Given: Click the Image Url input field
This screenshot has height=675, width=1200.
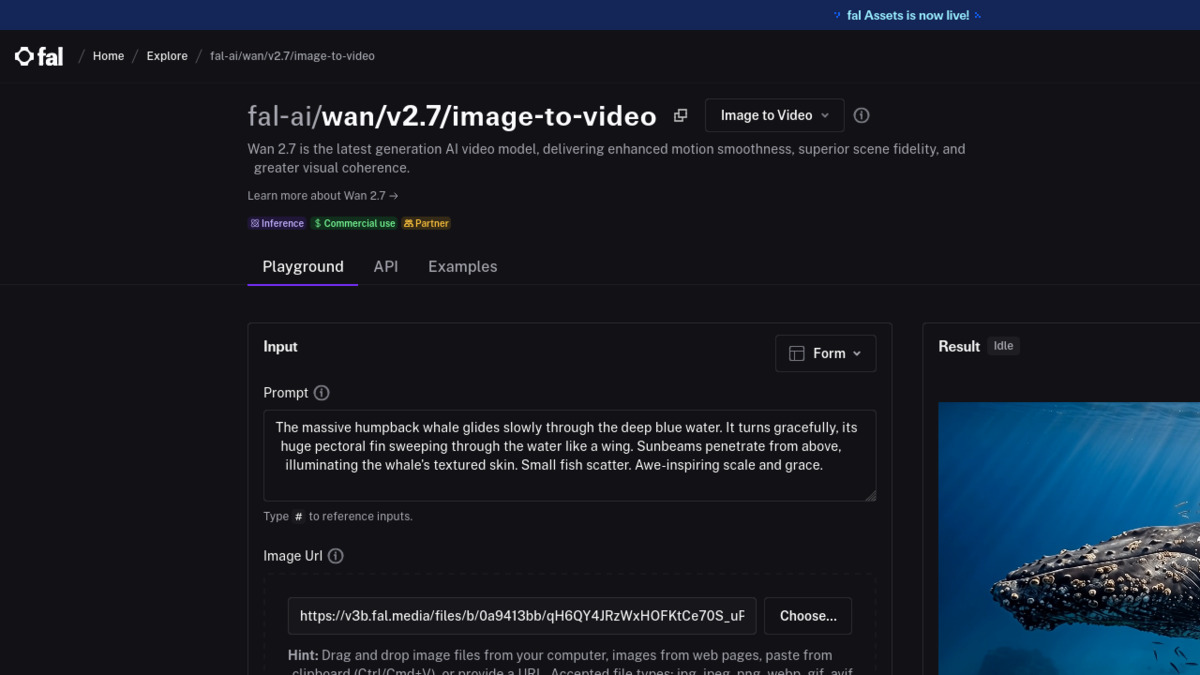Looking at the screenshot, I should tap(522, 616).
